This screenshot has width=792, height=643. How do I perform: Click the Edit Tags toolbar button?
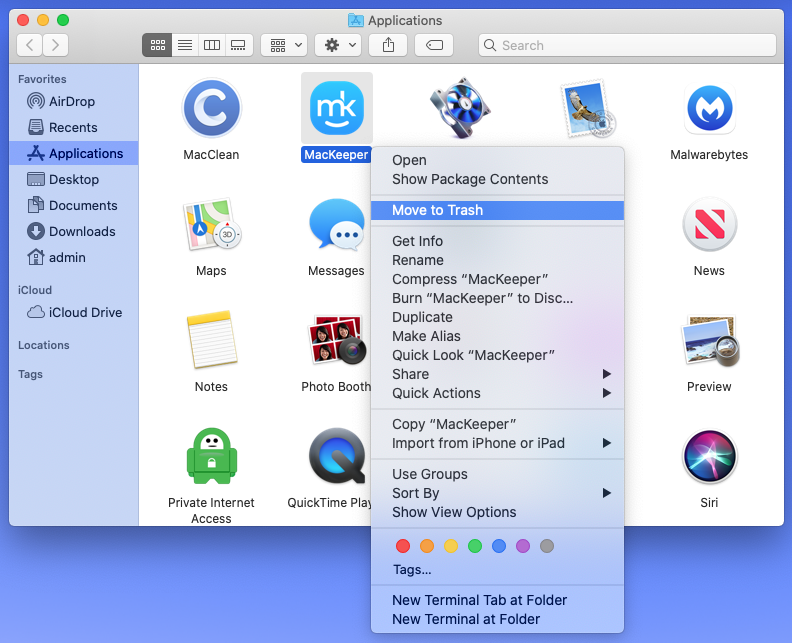point(434,45)
